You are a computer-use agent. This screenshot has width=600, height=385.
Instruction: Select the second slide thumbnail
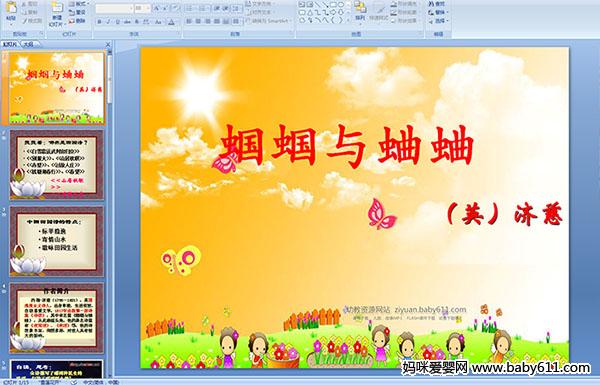pyautogui.click(x=57, y=165)
